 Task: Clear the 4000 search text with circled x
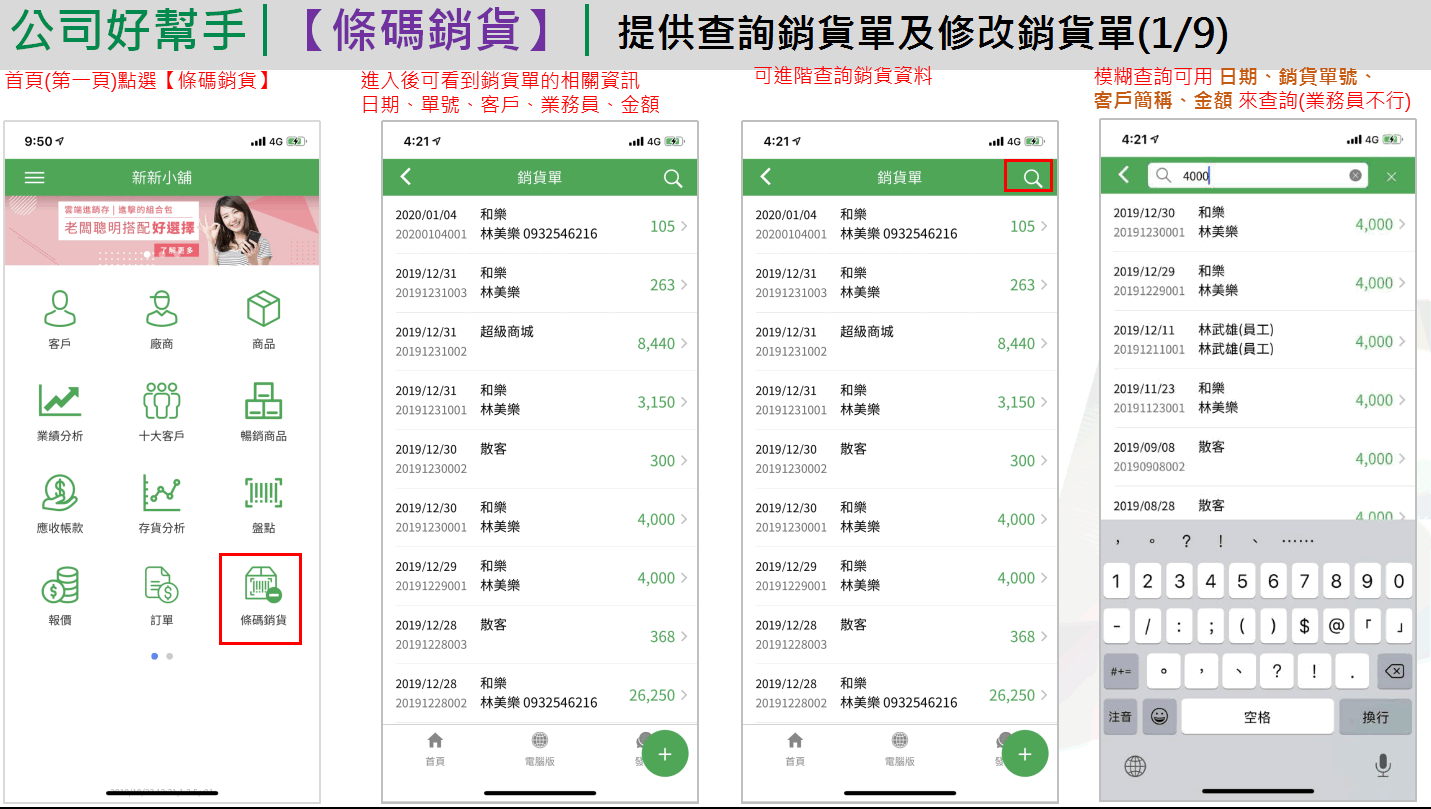coord(1355,176)
